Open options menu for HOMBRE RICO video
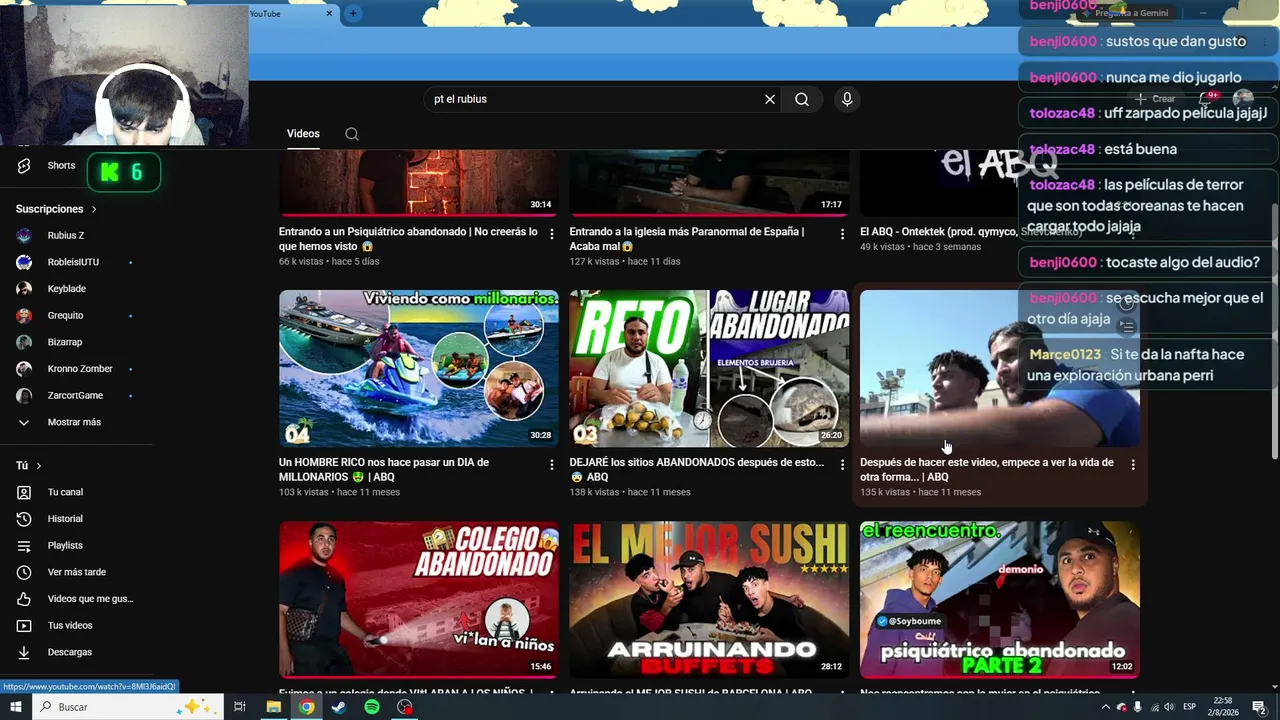 551,465
